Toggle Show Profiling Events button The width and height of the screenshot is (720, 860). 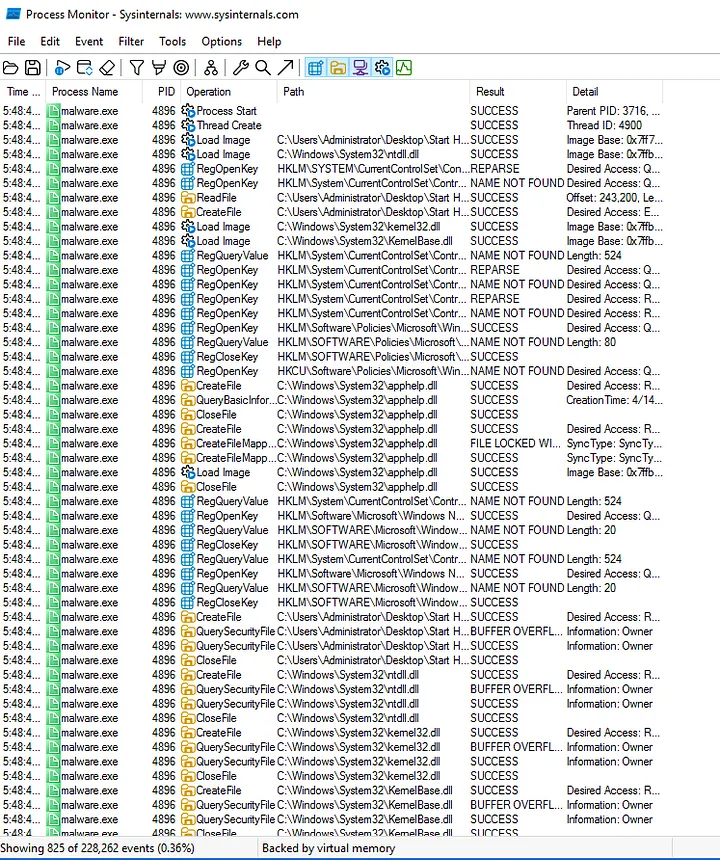[x=404, y=68]
